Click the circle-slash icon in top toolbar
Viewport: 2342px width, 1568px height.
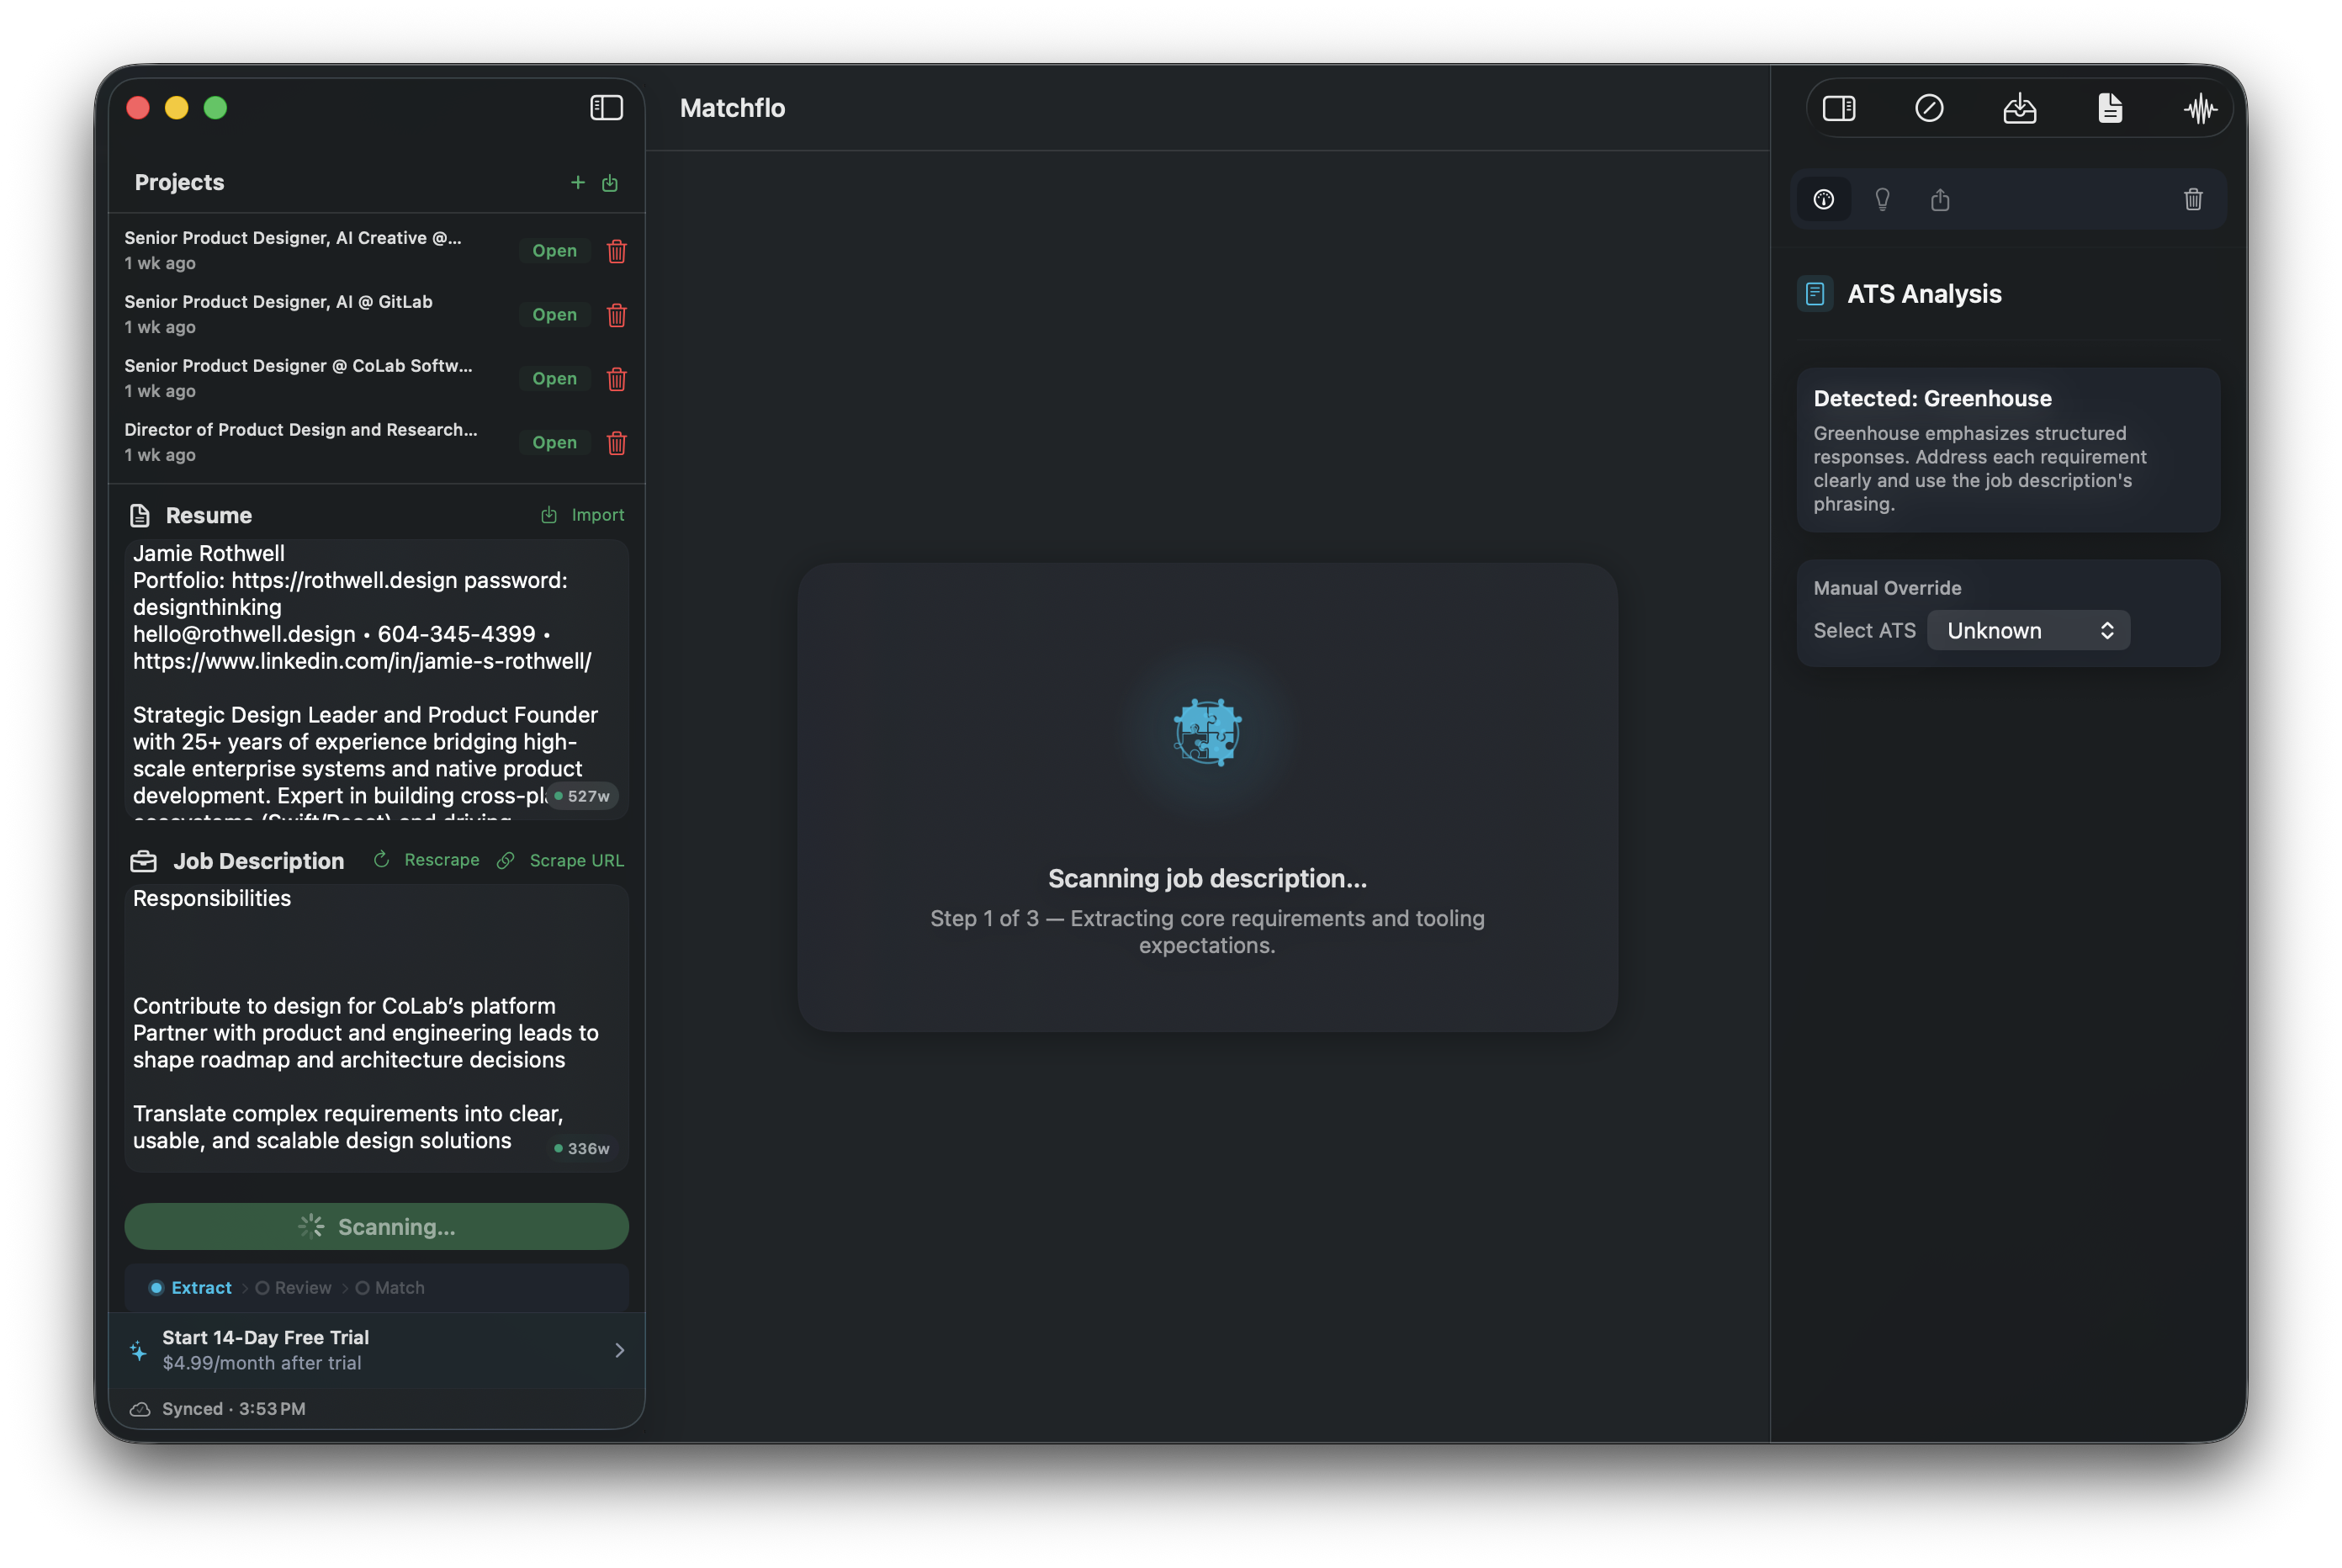coord(1929,108)
